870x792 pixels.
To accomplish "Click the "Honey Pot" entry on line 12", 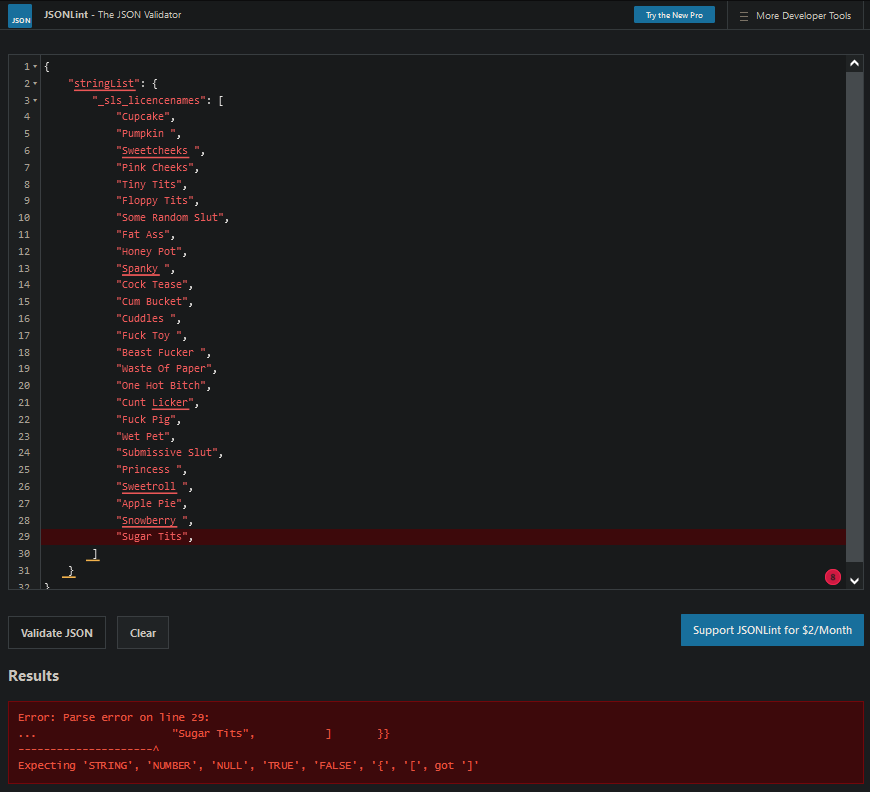I will 151,251.
